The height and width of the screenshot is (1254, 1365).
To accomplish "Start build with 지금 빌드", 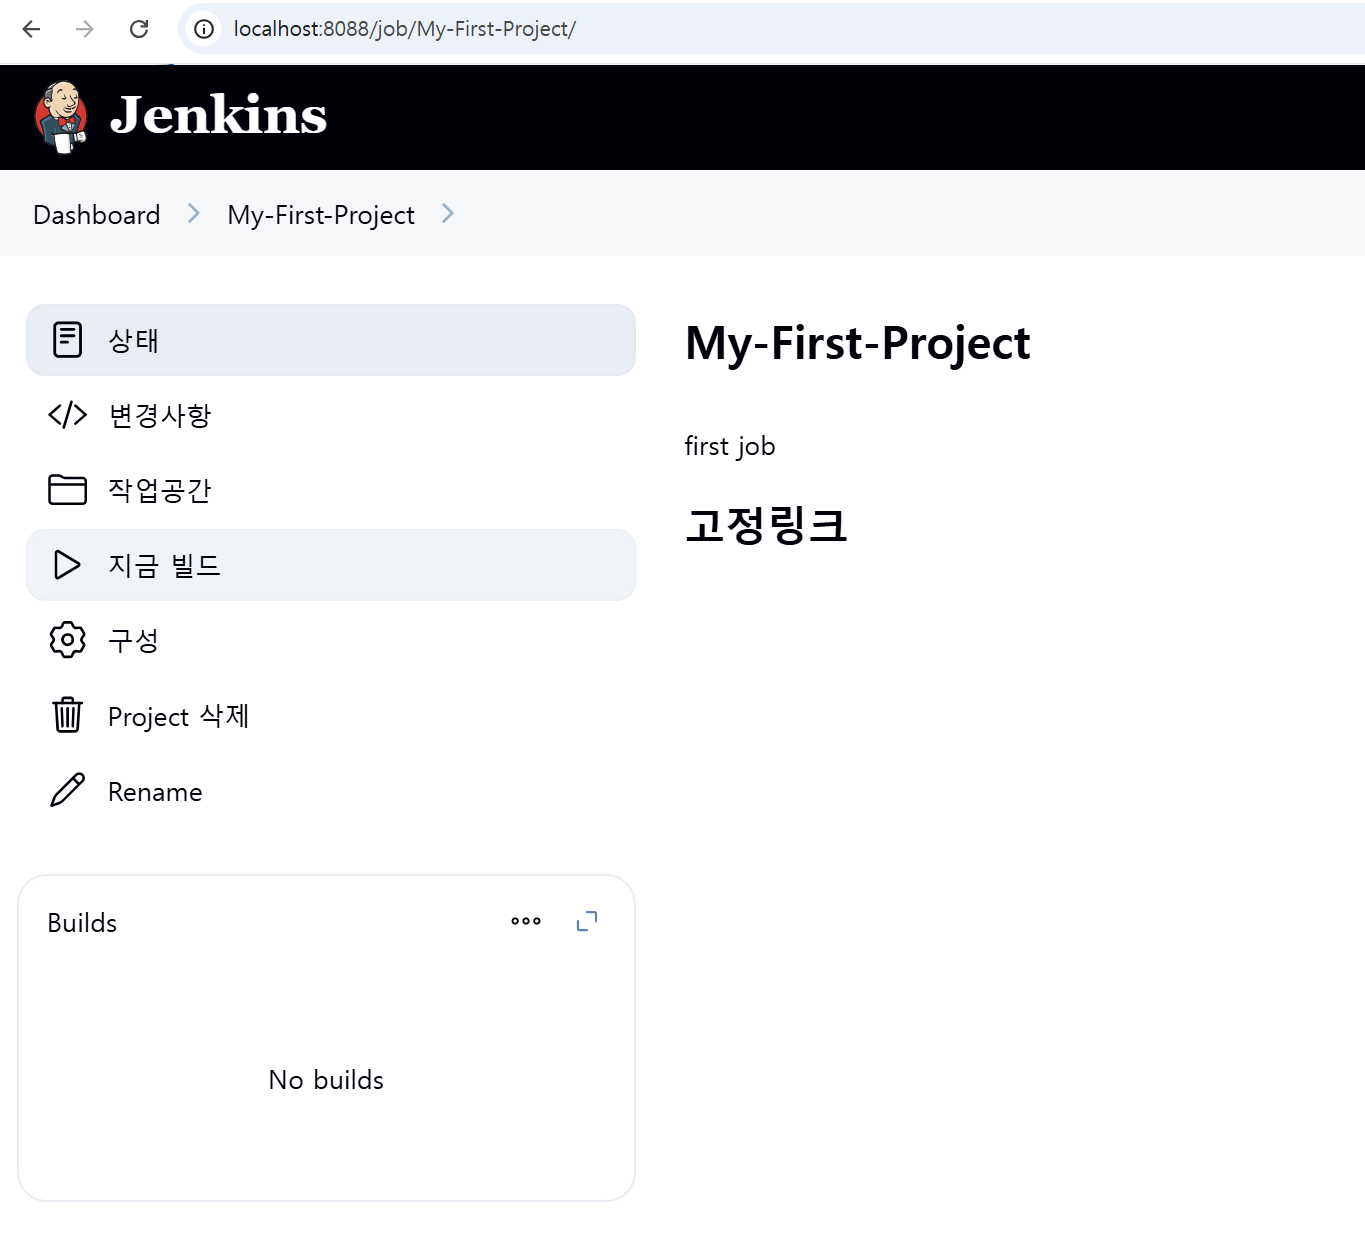I will (x=331, y=565).
